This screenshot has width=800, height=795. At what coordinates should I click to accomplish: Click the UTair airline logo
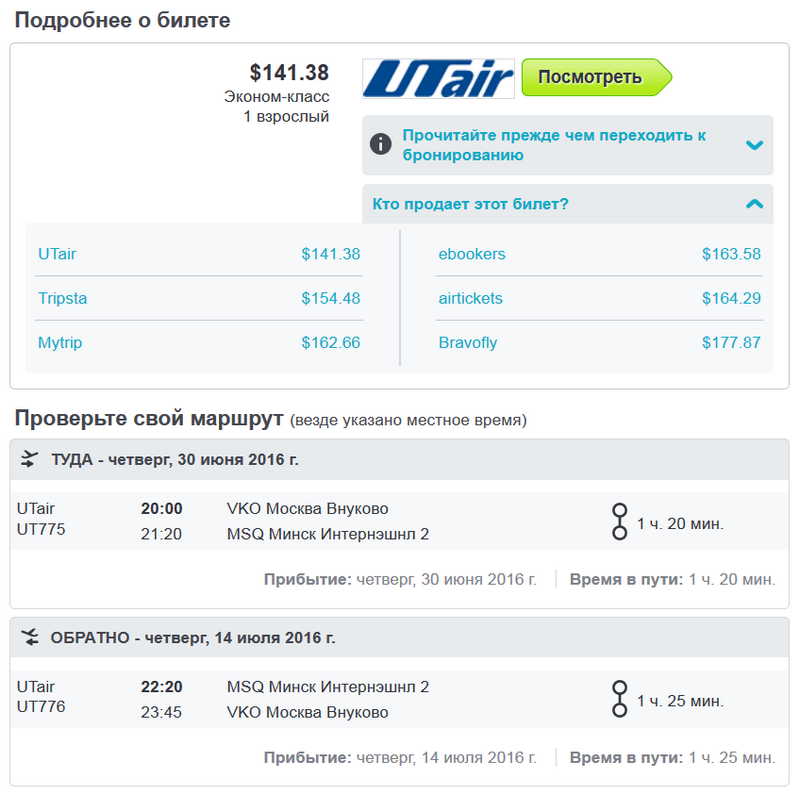click(438, 78)
